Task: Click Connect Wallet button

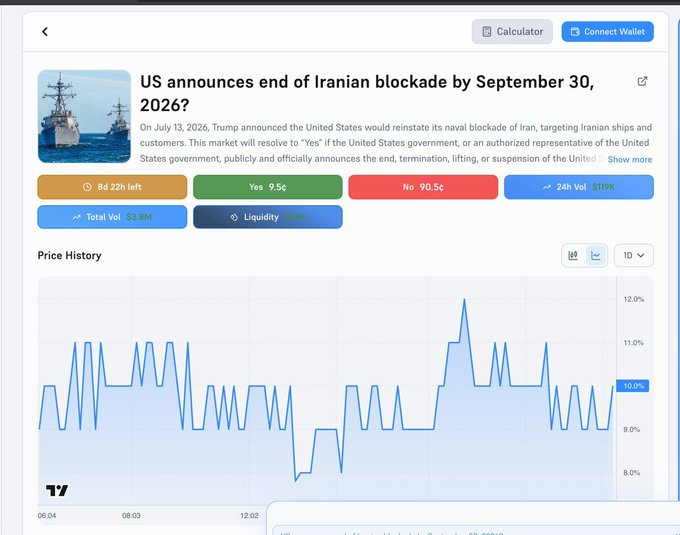Action: tap(608, 32)
